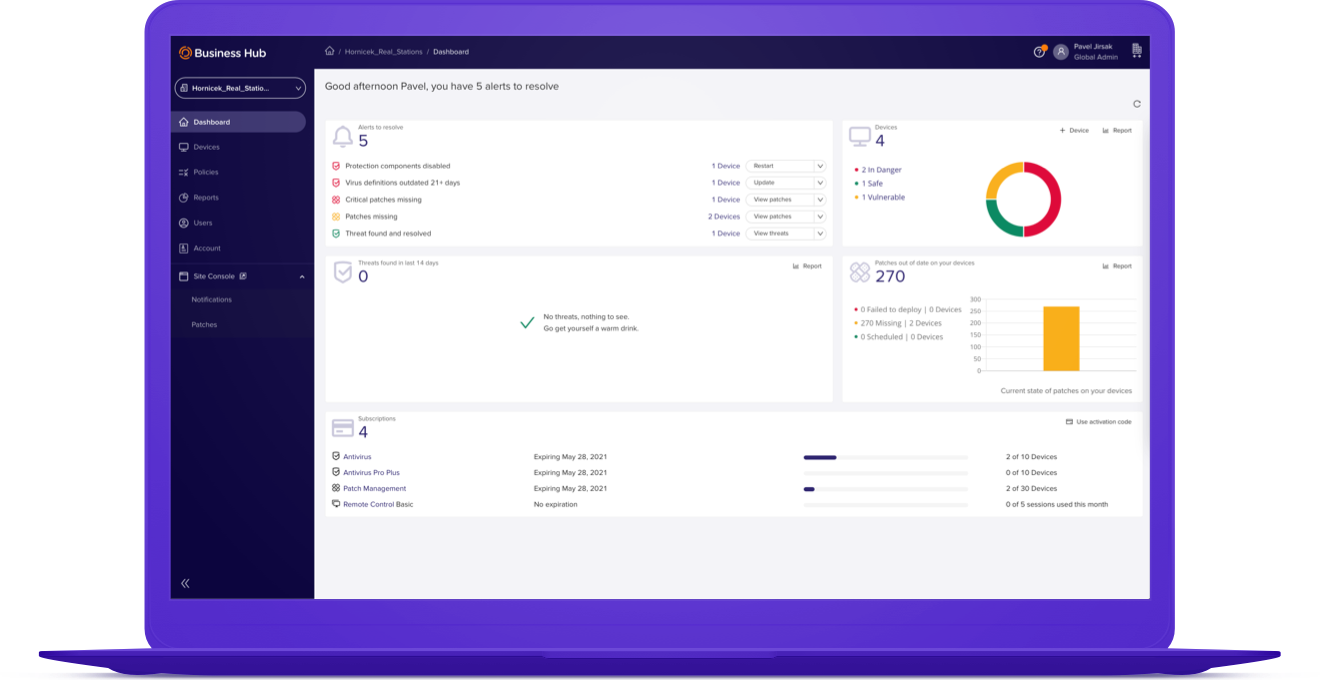The height and width of the screenshot is (680, 1320).
Task: Collapse sidebar with double-arrow icon
Action: (x=185, y=583)
